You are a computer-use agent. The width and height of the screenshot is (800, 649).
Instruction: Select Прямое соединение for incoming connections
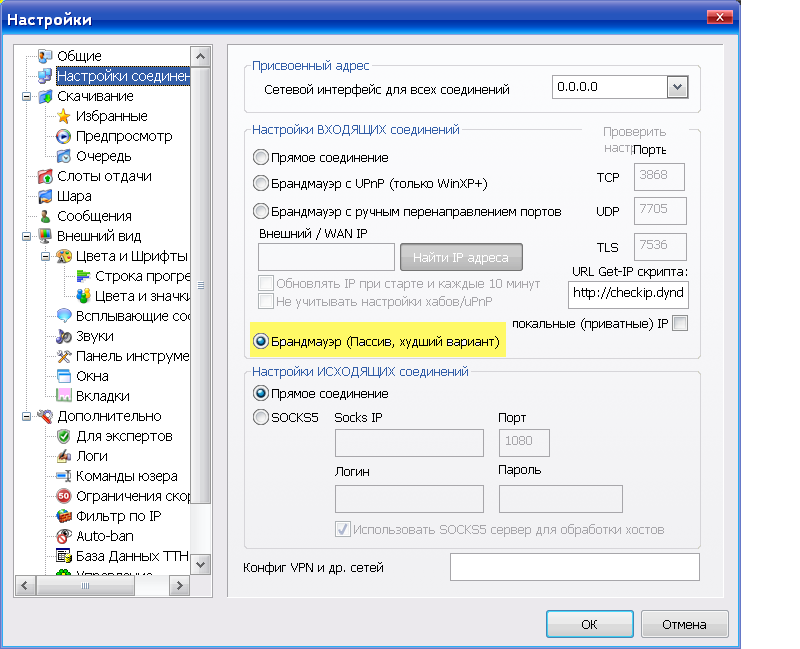click(261, 157)
